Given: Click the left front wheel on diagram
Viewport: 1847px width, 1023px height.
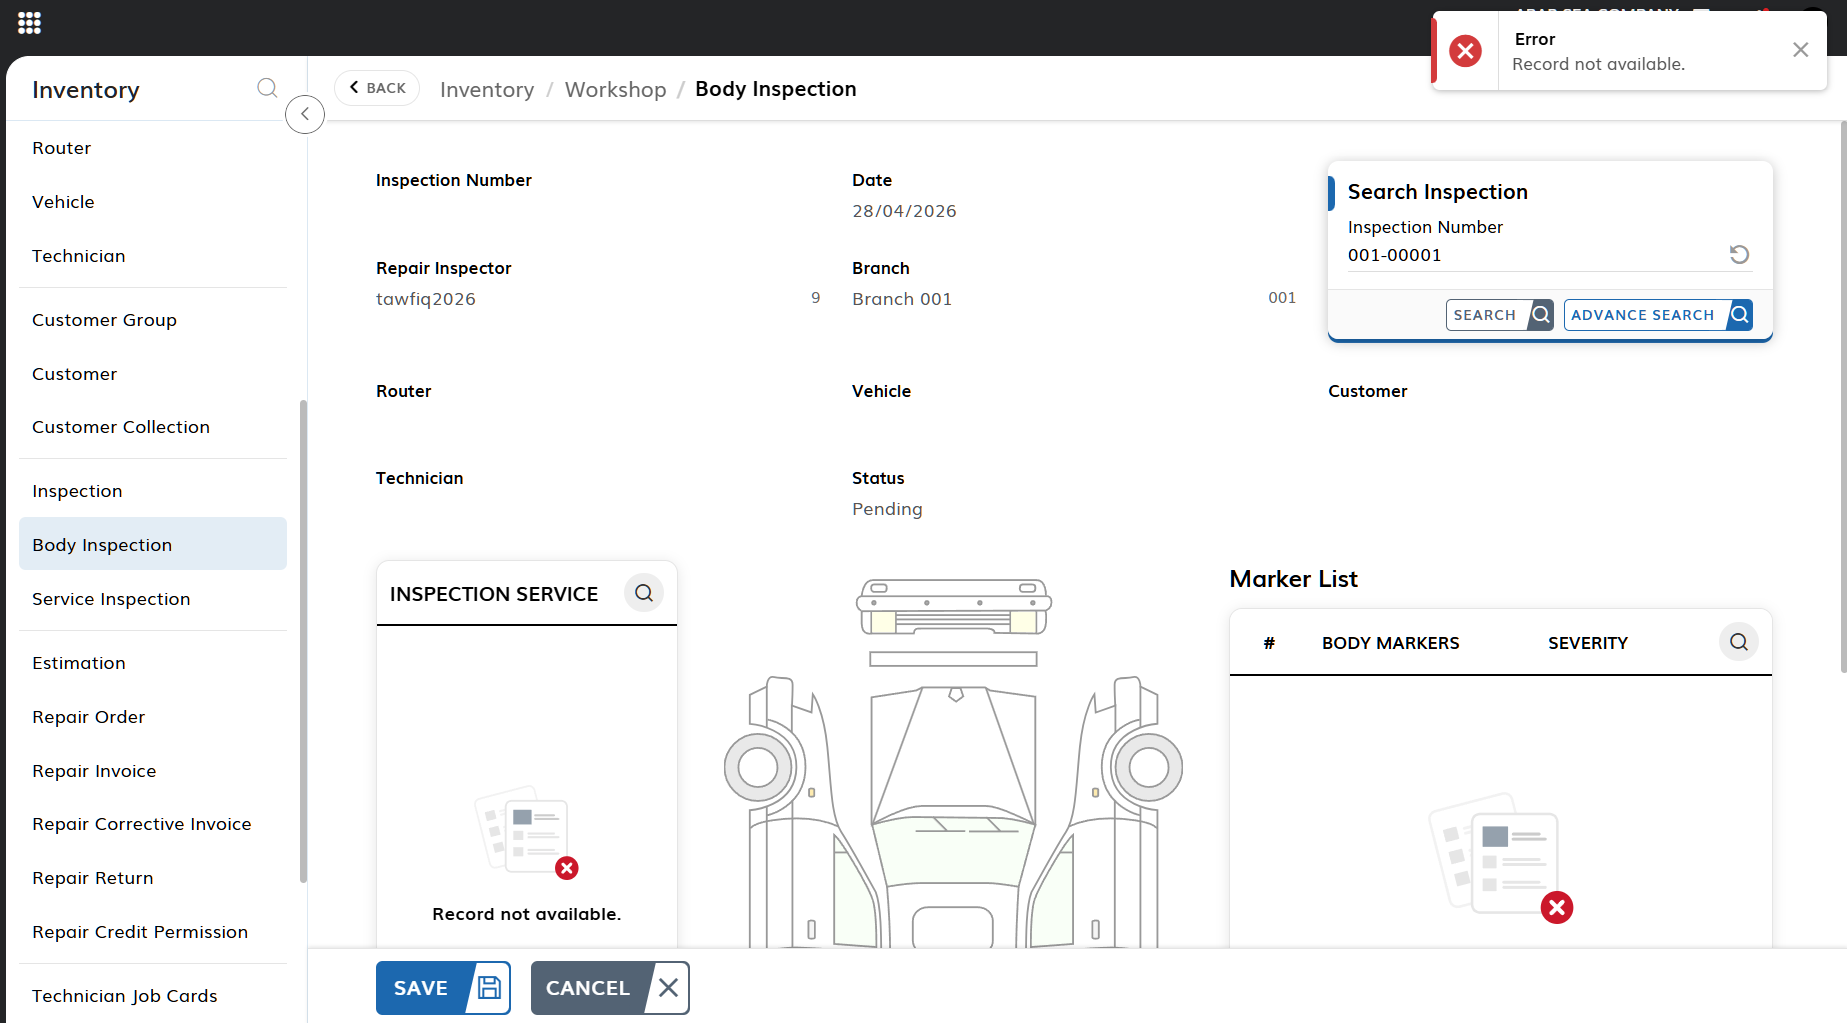Looking at the screenshot, I should pyautogui.click(x=757, y=767).
